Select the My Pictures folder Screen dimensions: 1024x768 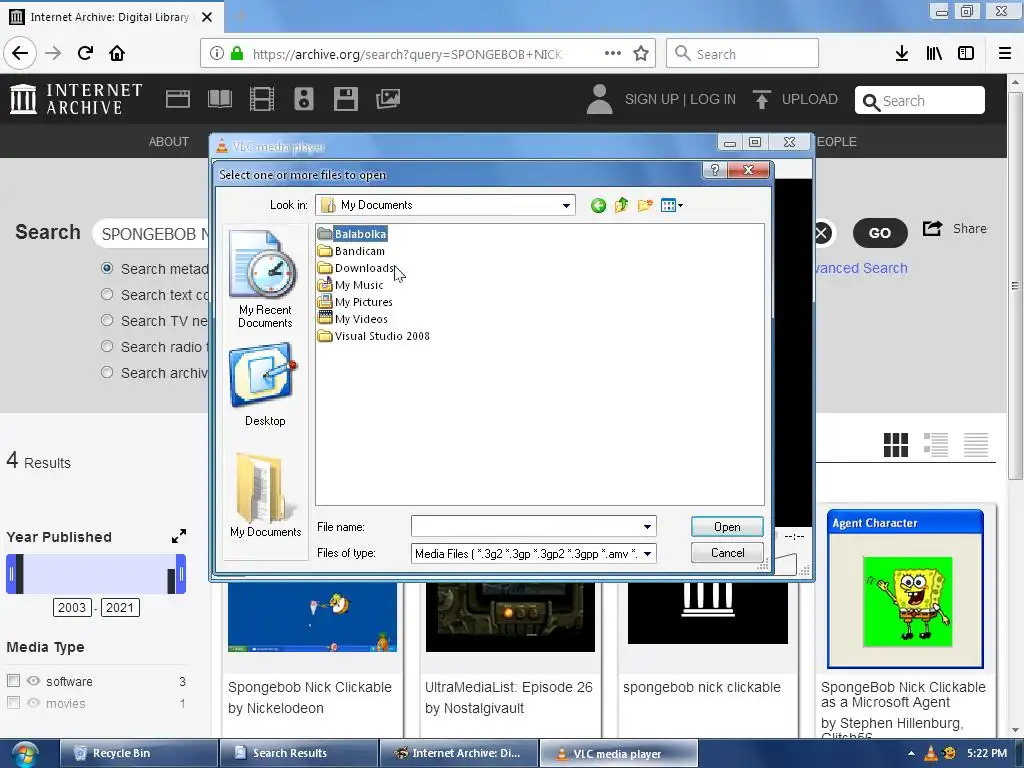click(x=355, y=302)
